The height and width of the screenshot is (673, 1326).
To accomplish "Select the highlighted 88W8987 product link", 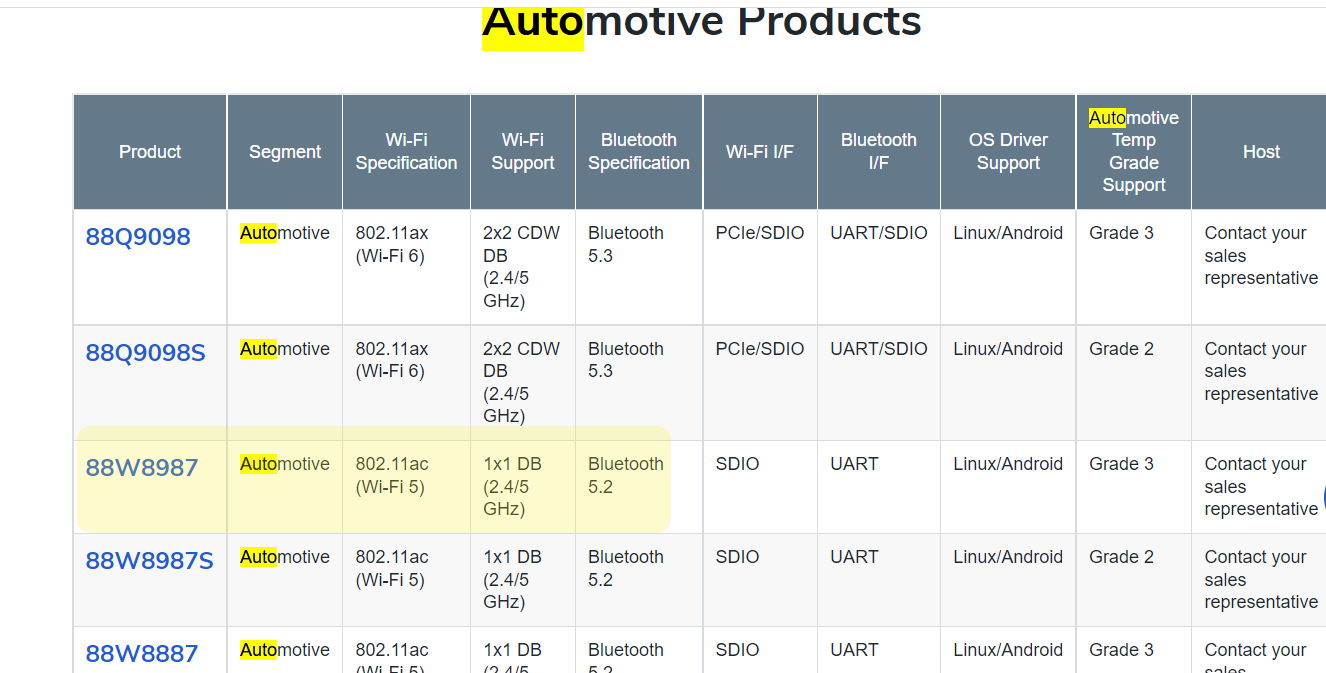I will (141, 468).
